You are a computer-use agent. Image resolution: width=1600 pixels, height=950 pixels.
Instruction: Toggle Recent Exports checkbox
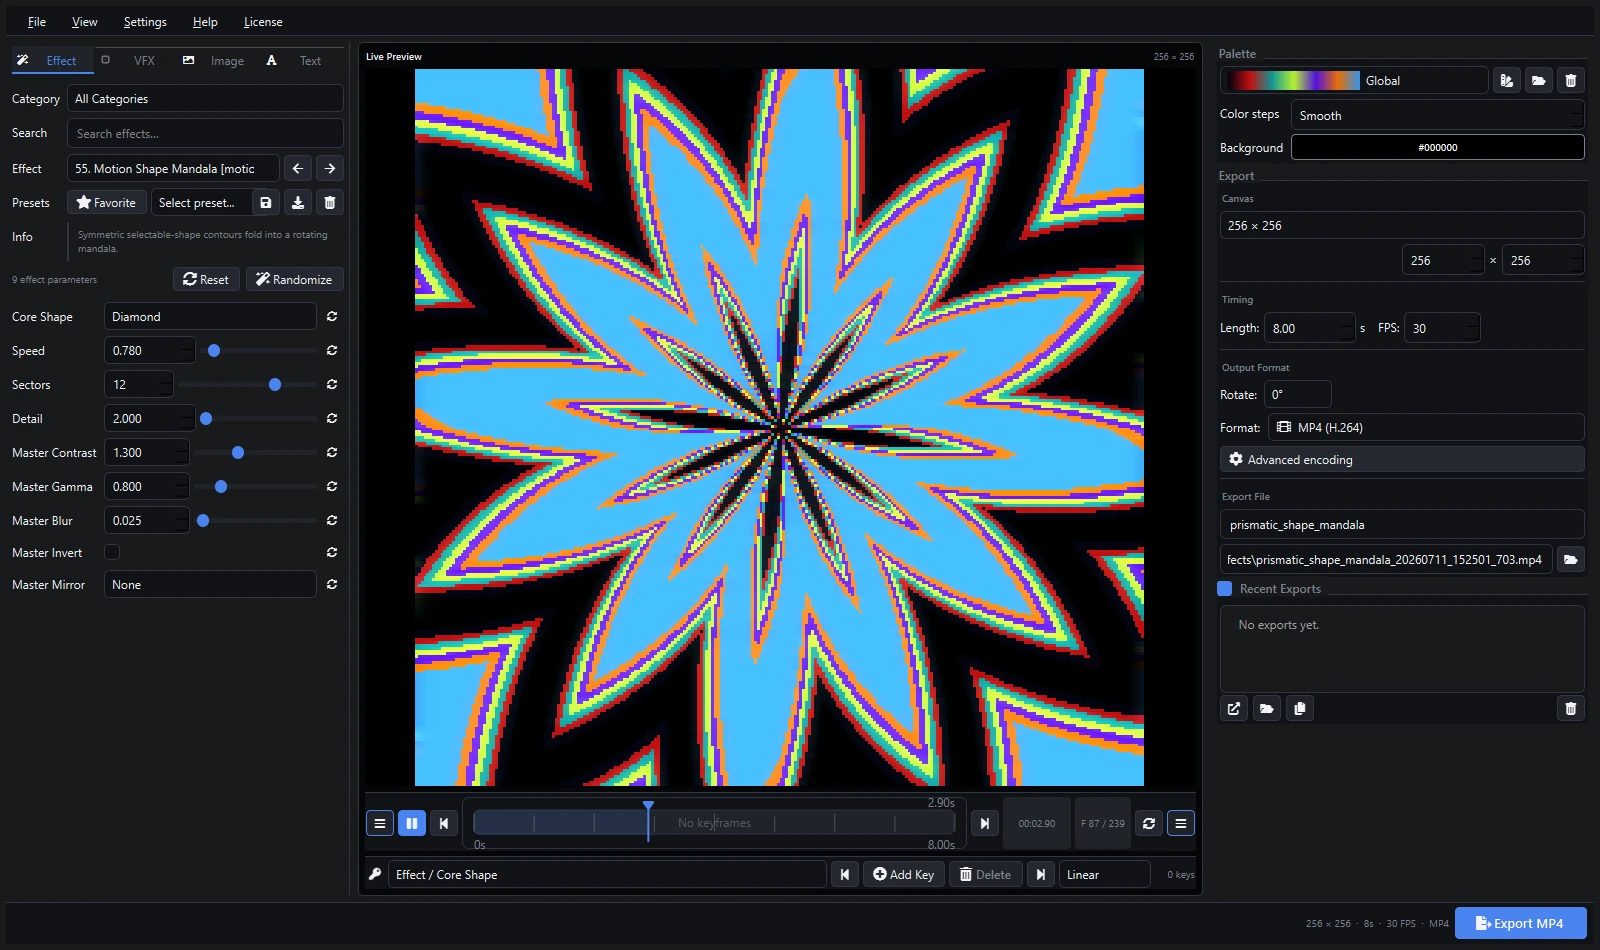[1225, 589]
